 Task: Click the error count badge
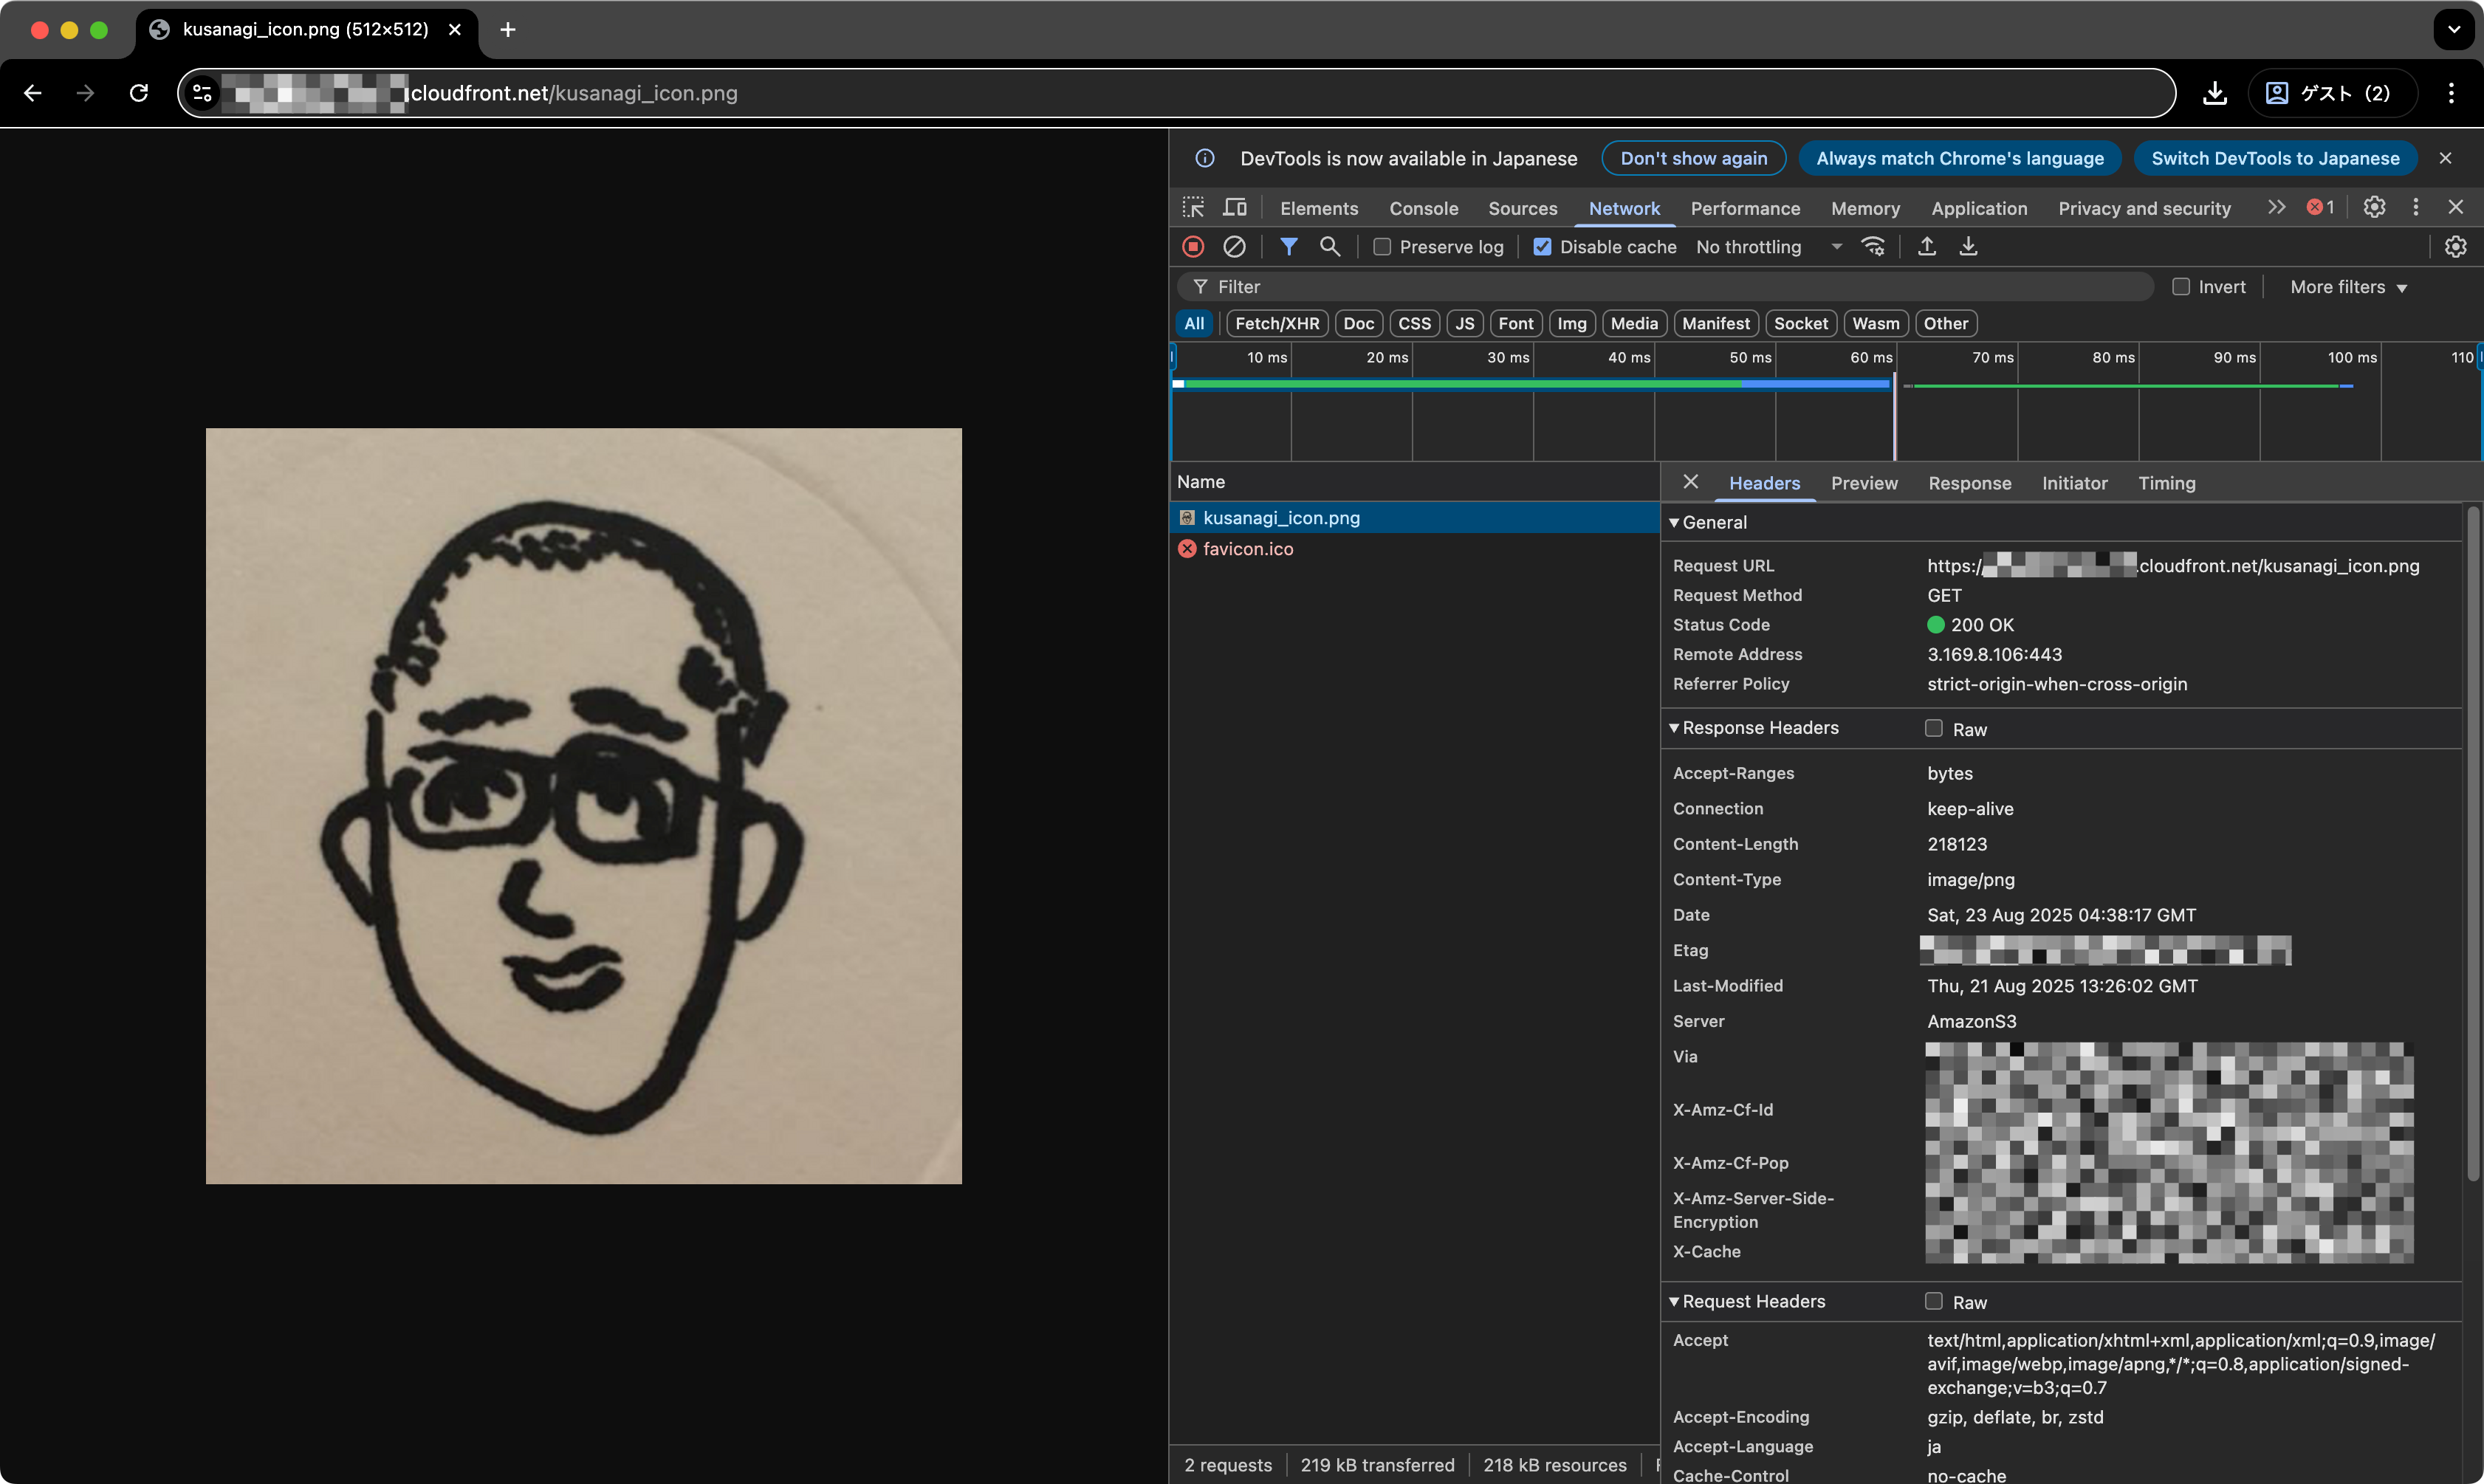coord(2321,207)
